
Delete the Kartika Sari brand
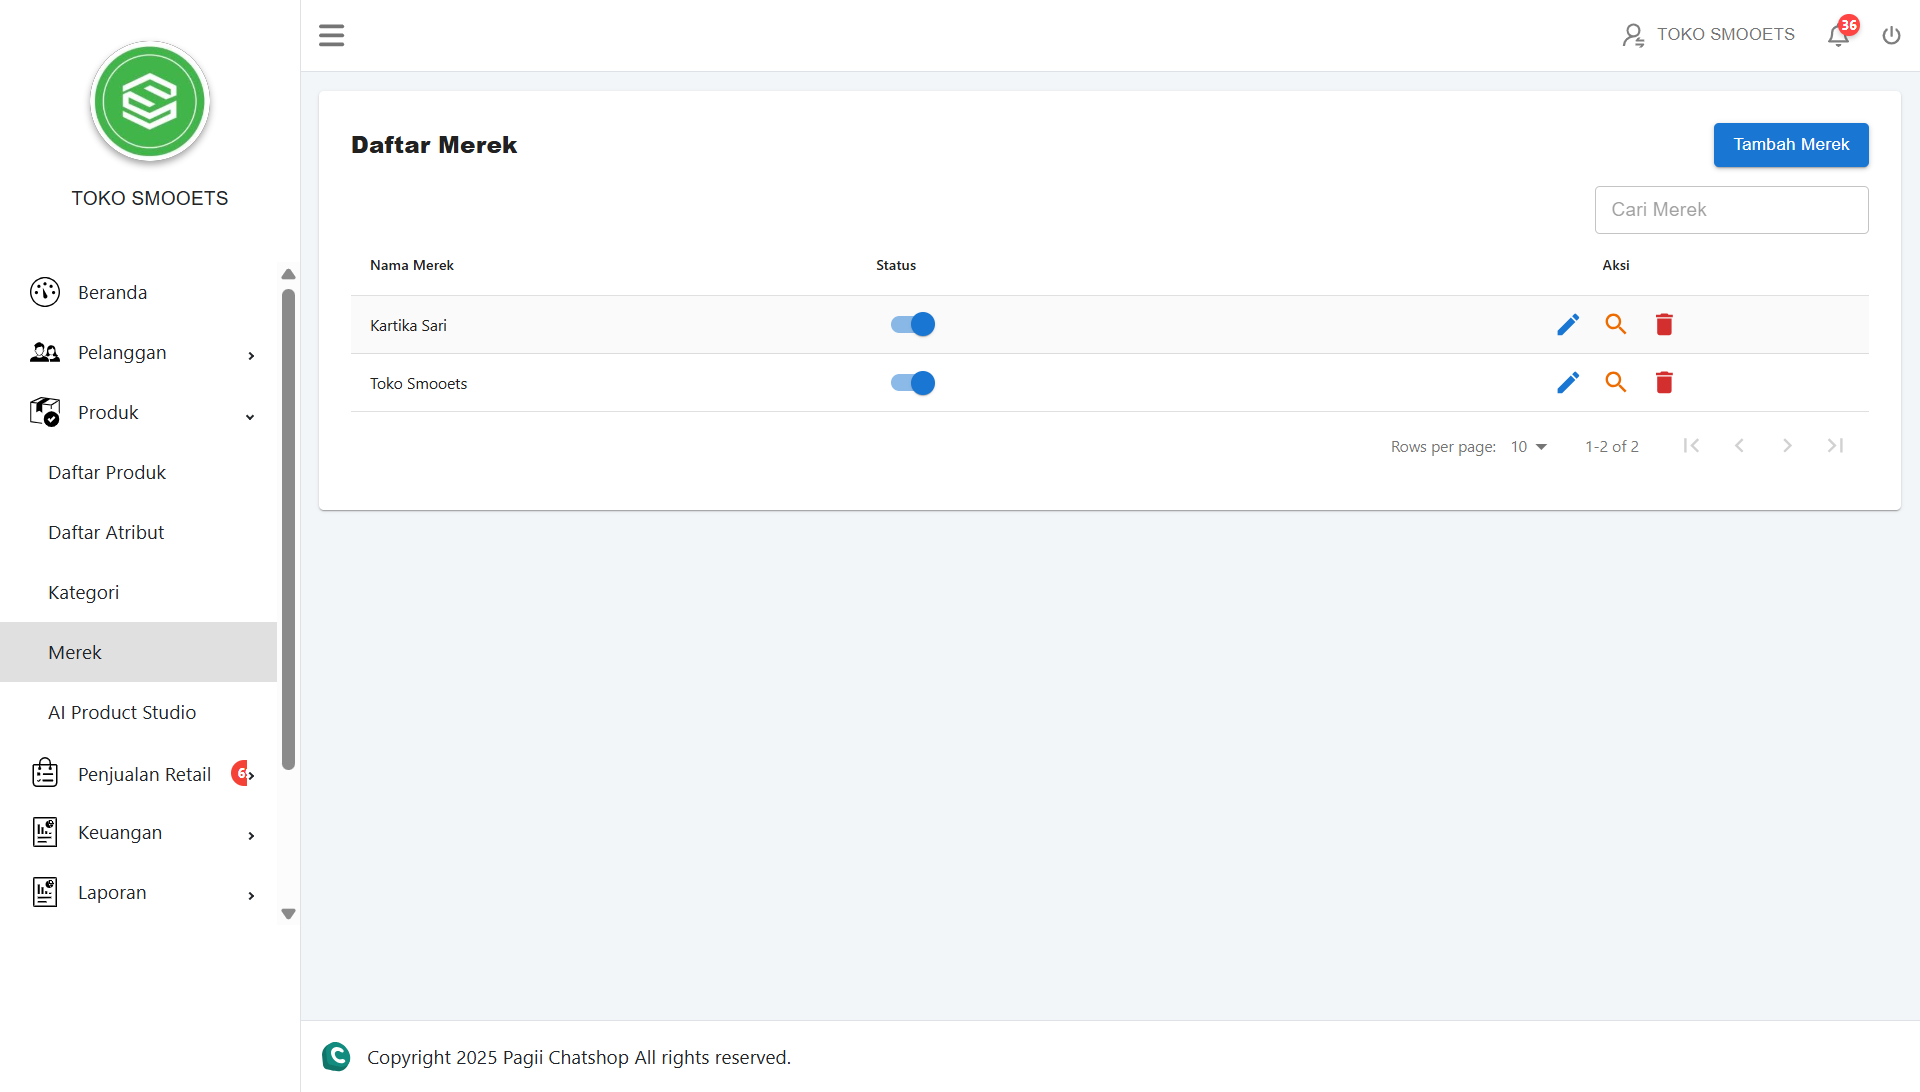click(x=1664, y=324)
